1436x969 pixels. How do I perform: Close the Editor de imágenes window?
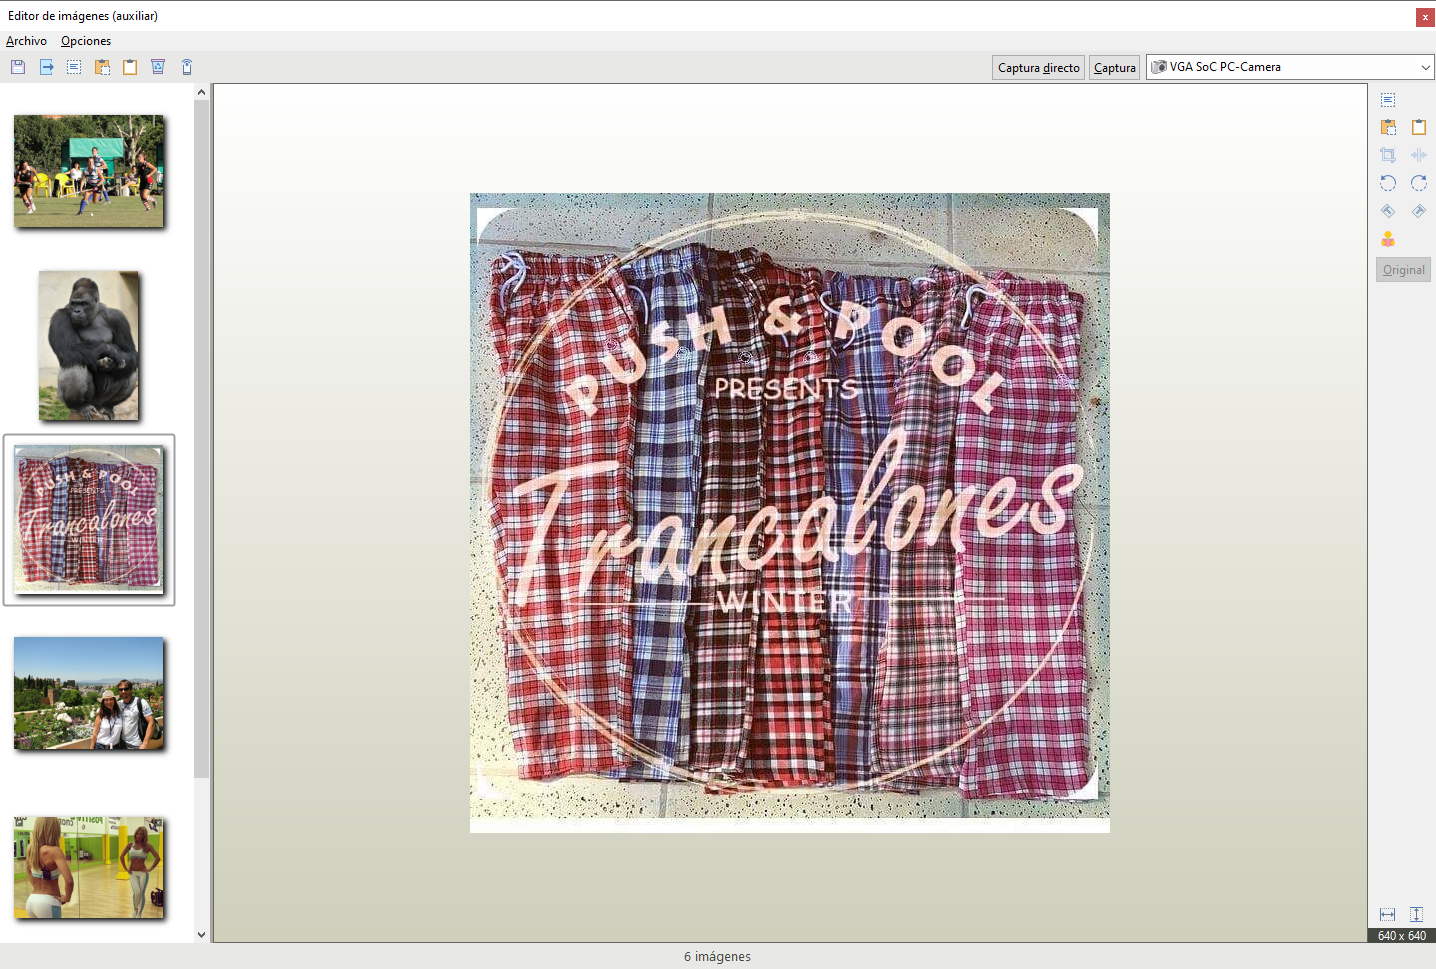(1425, 16)
